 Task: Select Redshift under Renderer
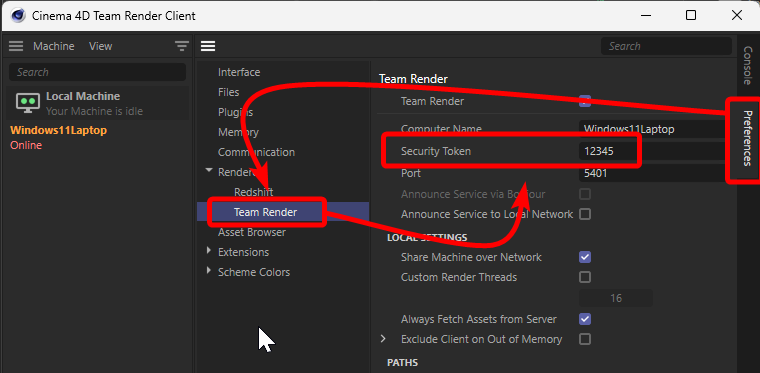click(253, 192)
